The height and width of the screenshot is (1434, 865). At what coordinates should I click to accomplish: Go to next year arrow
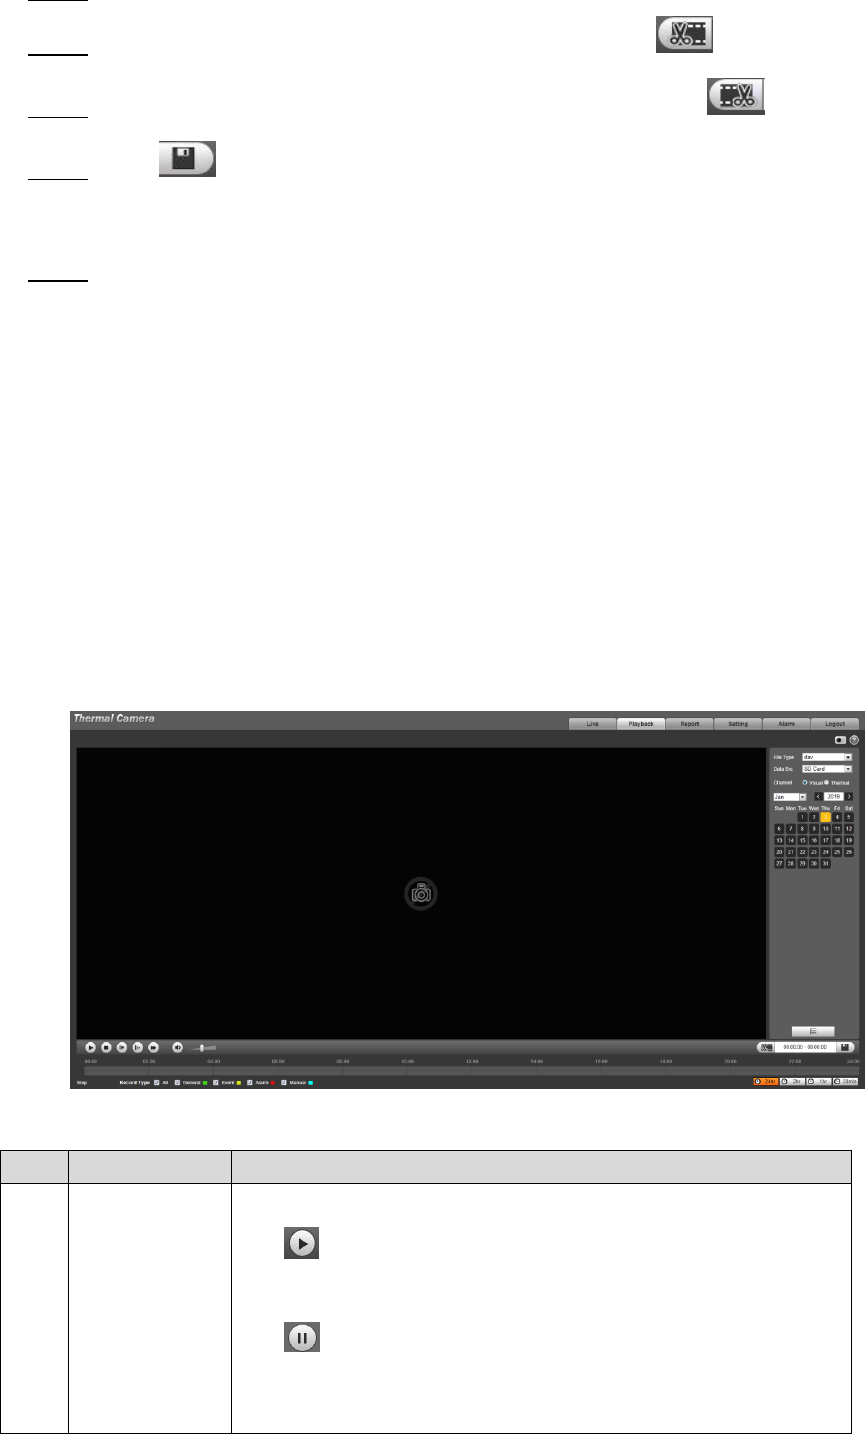coord(849,796)
